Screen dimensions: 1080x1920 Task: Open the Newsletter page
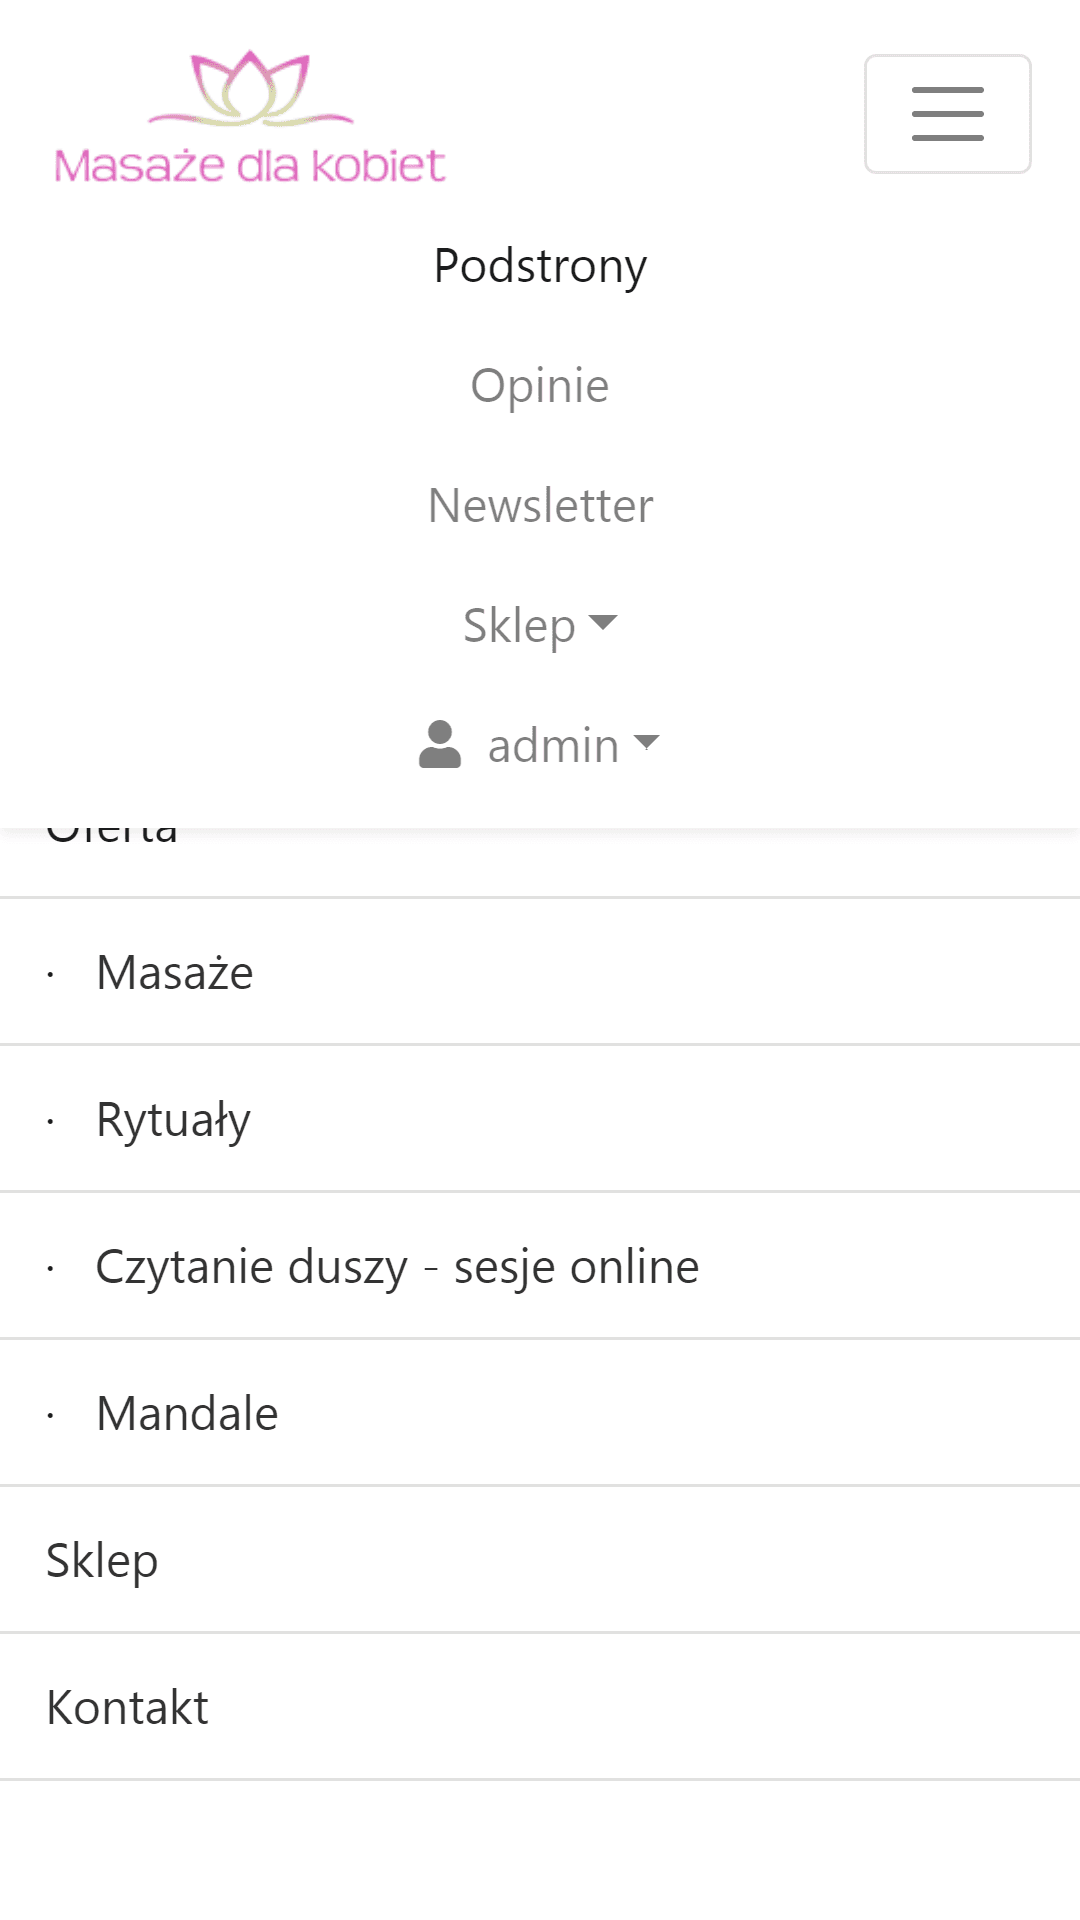pos(540,505)
